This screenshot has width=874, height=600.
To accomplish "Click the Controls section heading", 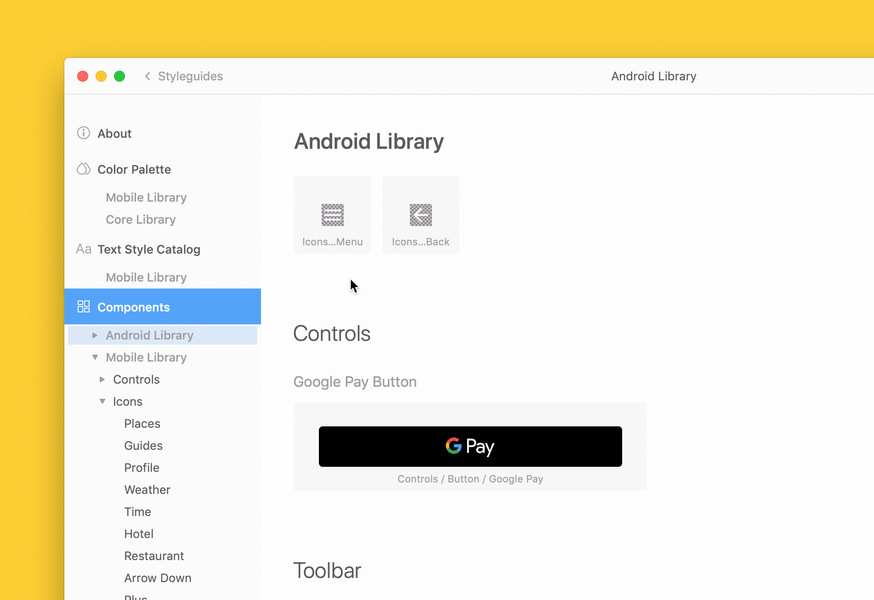I will tap(332, 333).
